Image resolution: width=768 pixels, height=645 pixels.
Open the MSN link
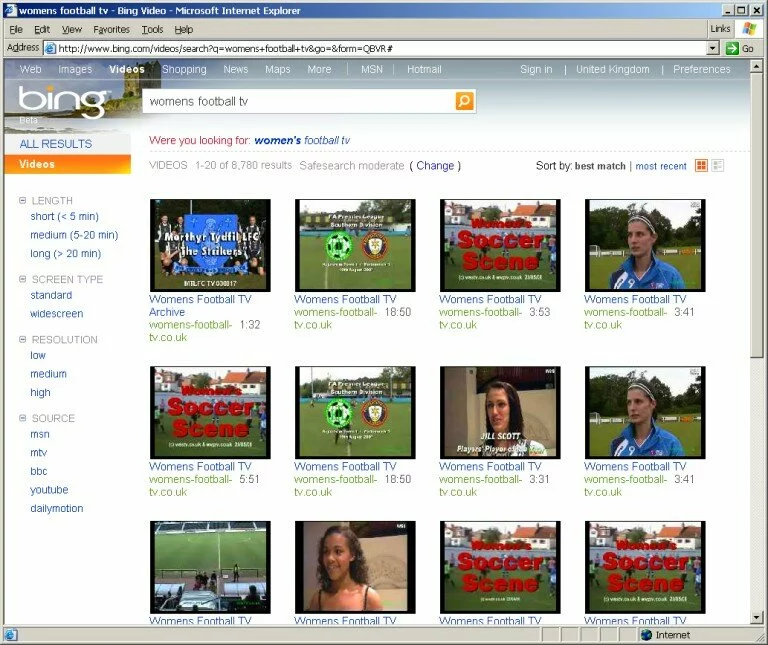pyautogui.click(x=372, y=70)
